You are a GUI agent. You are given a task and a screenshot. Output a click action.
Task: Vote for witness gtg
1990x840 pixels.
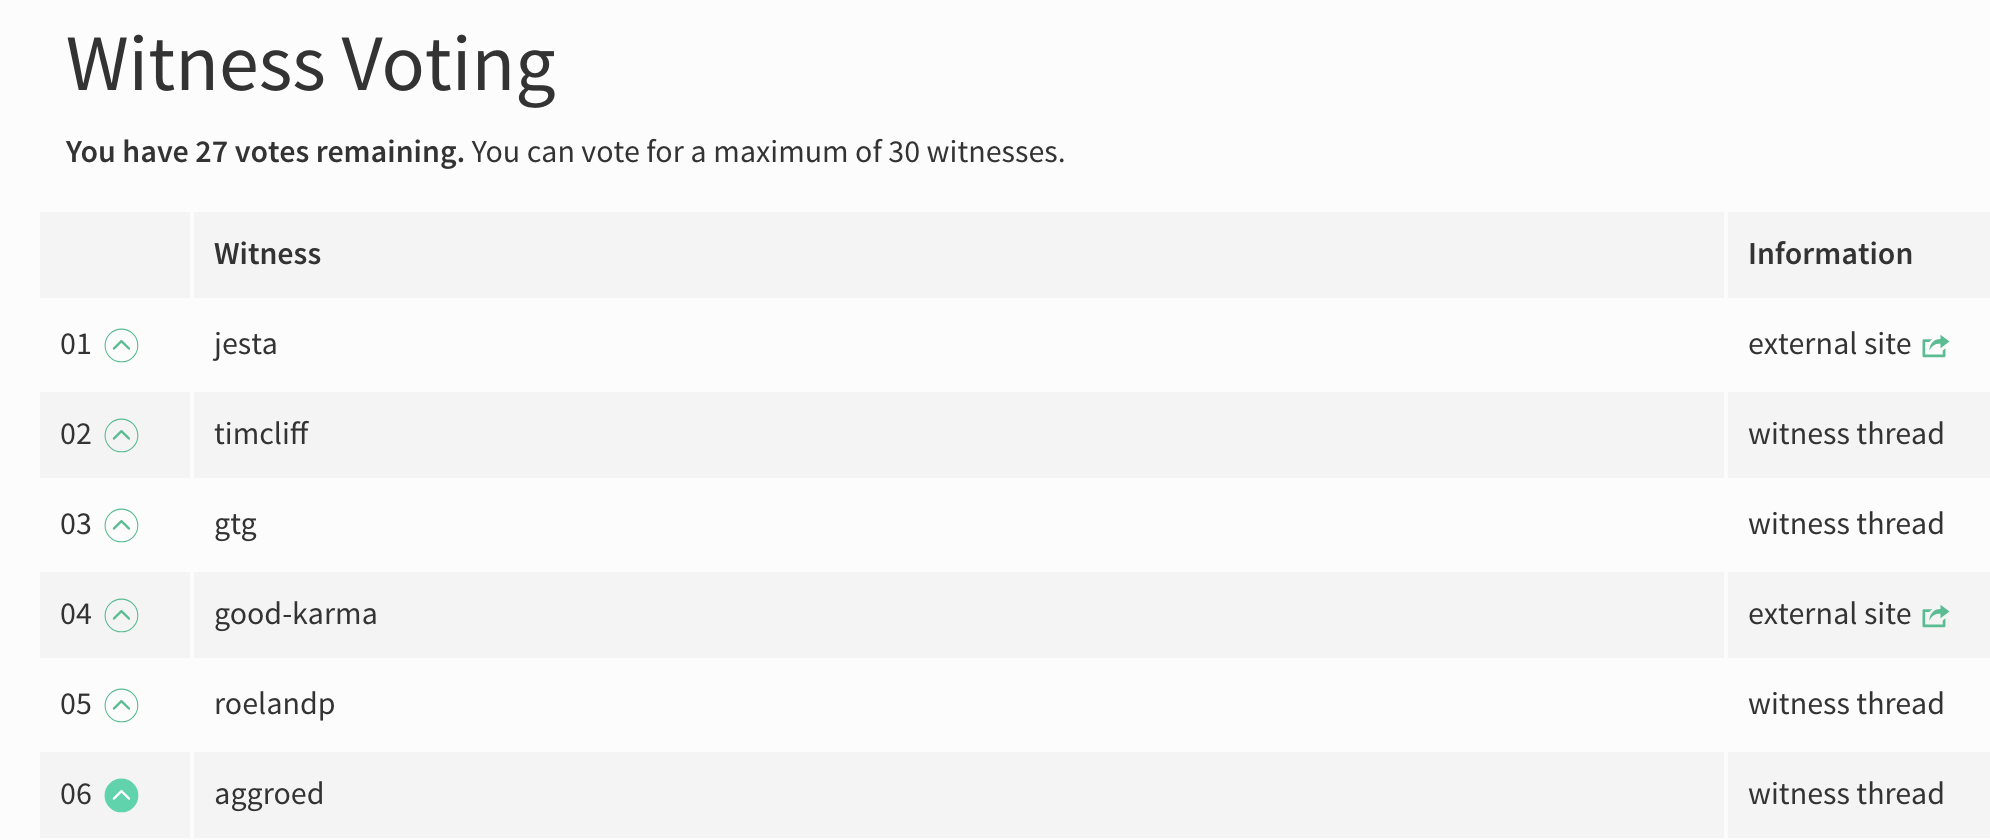pos(121,525)
